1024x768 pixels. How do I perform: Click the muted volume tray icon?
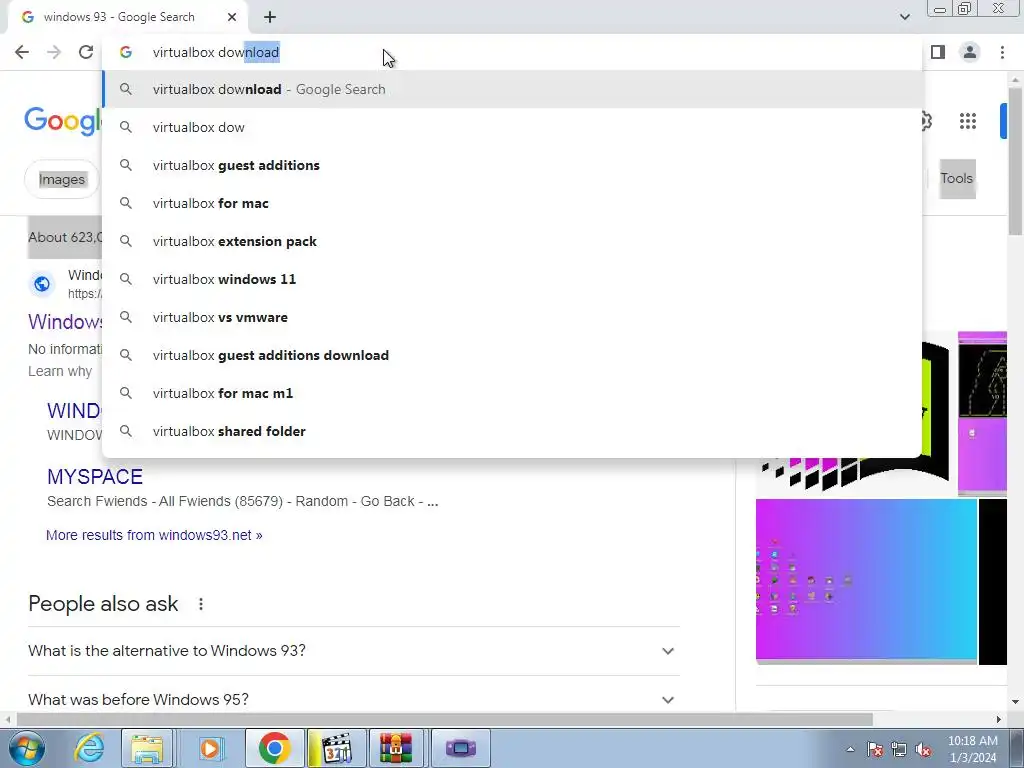pyautogui.click(x=923, y=750)
